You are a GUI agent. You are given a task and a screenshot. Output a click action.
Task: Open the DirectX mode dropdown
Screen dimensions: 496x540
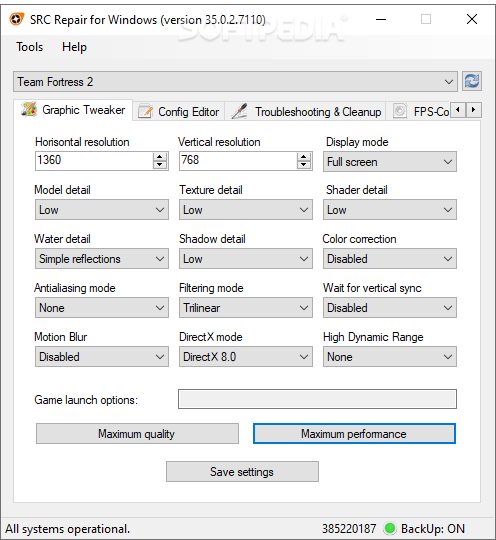pos(246,356)
